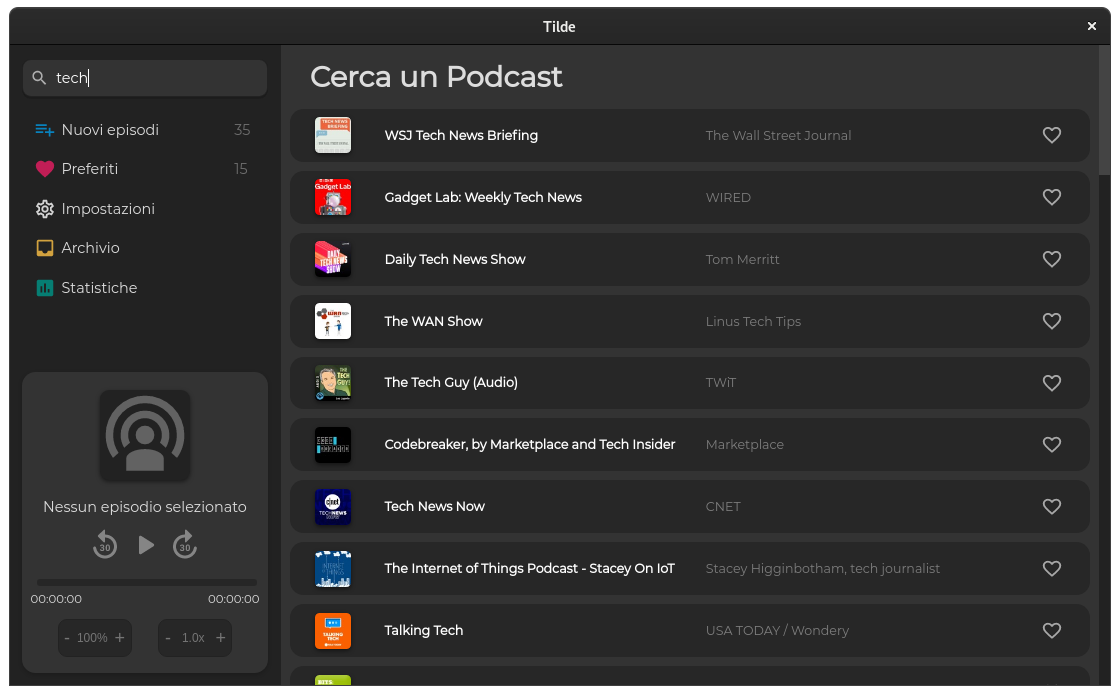
Task: Favorite The Tech Guy (Audio)
Action: tap(1051, 383)
